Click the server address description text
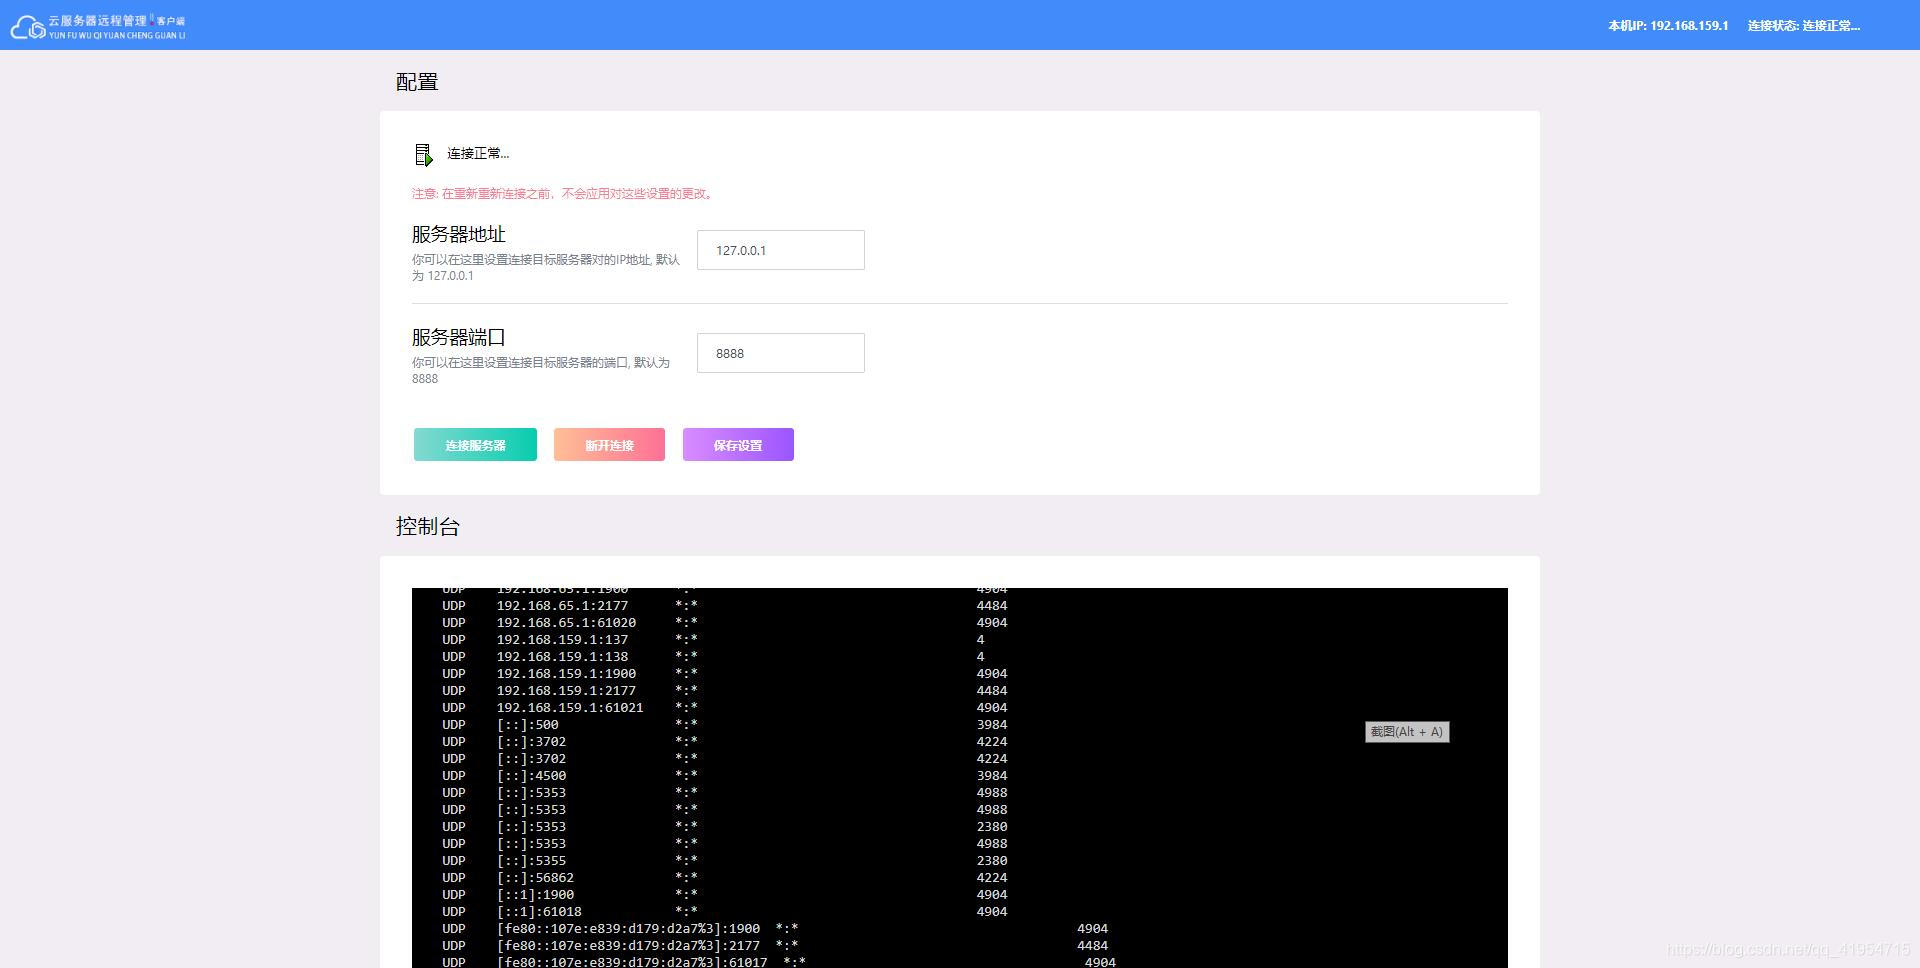Image resolution: width=1920 pixels, height=968 pixels. (546, 268)
